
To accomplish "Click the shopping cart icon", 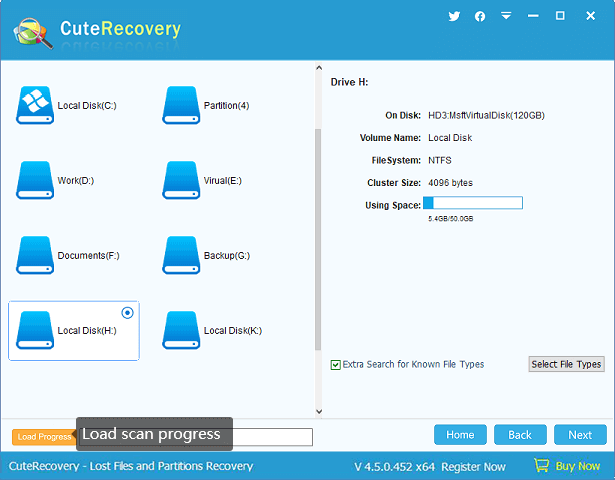I will coord(542,465).
